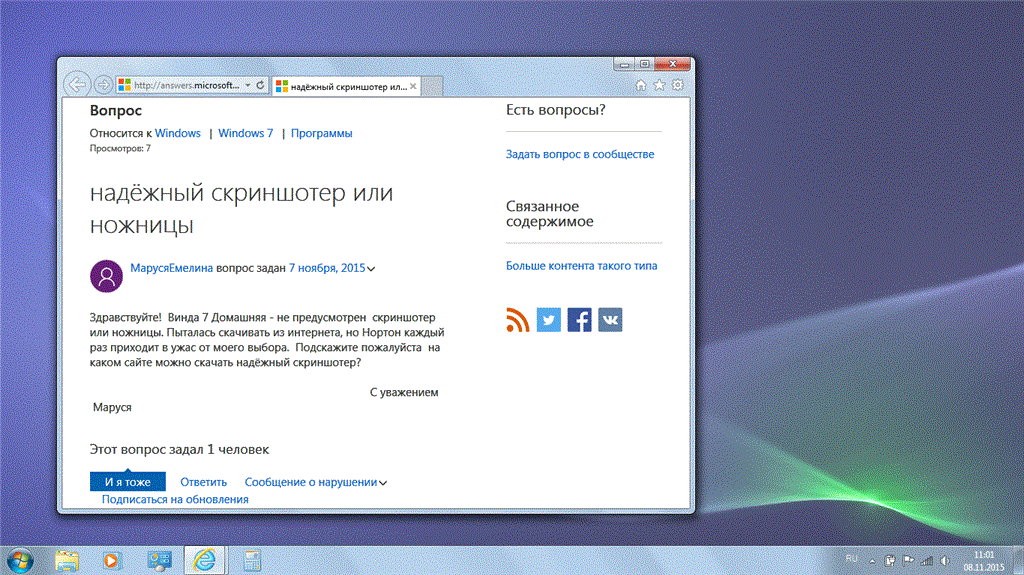Click the browser Forward arrow button
1024x575 pixels.
click(x=103, y=85)
